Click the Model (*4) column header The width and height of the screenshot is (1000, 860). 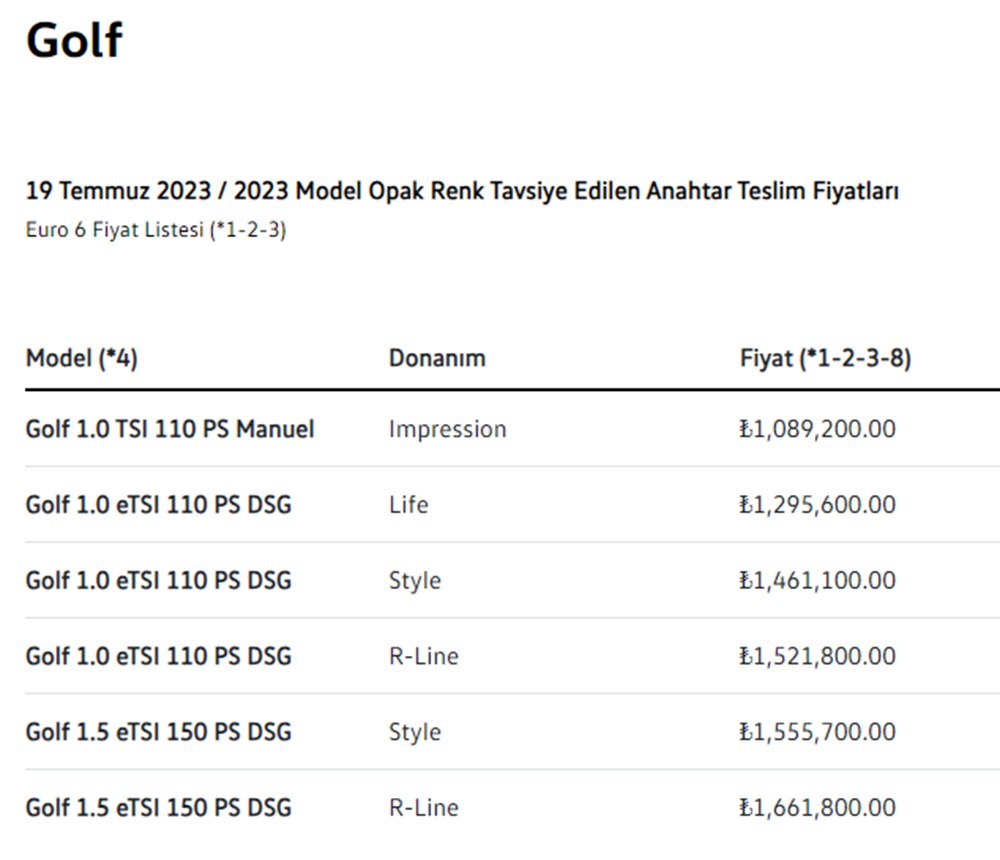[82, 358]
